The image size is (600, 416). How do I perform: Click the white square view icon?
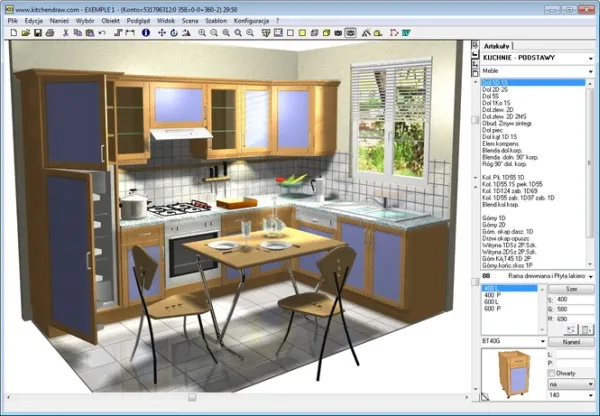(x=290, y=33)
